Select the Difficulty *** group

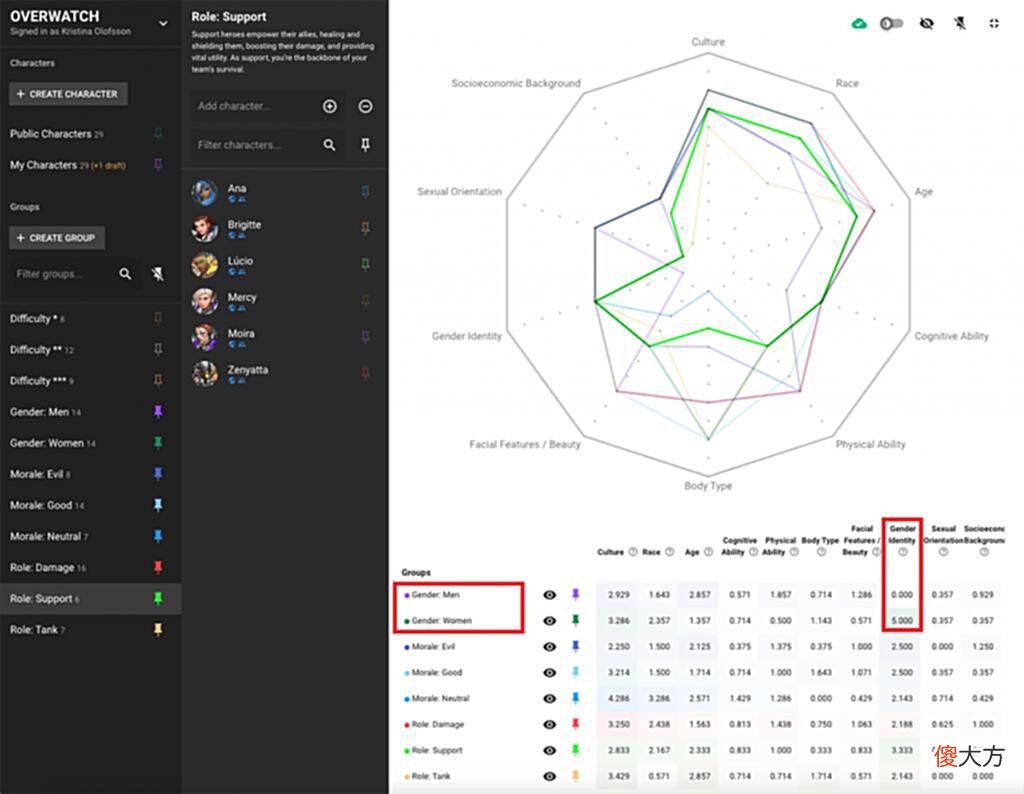pos(41,381)
